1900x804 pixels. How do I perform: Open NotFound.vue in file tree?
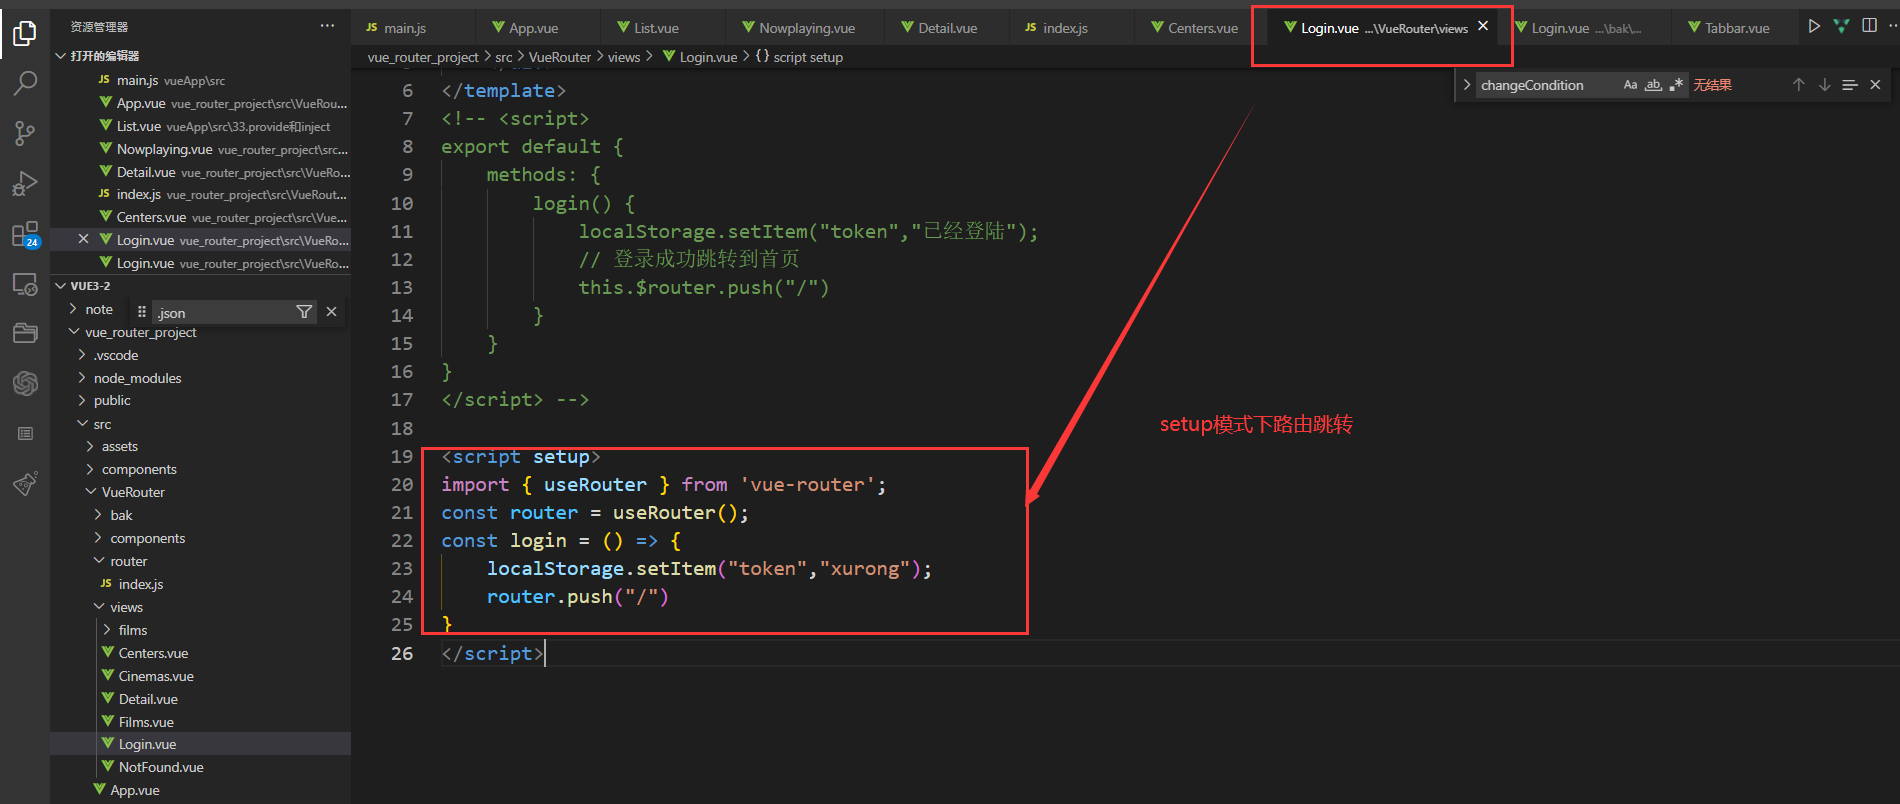pos(161,767)
